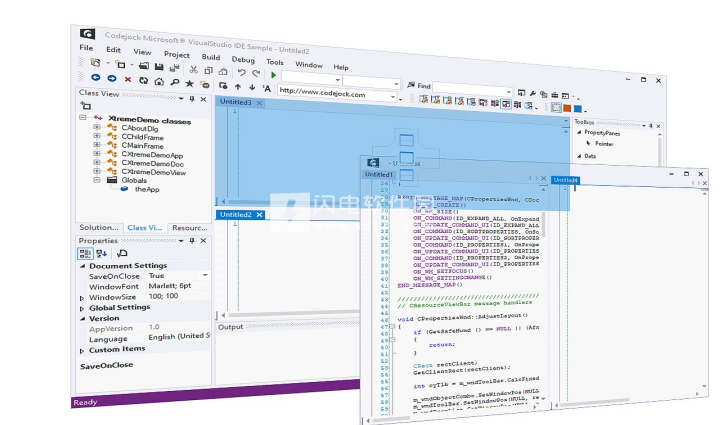Image resolution: width=720 pixels, height=425 pixels.
Task: Click the Open folder toolbar icon
Action: pos(144,66)
